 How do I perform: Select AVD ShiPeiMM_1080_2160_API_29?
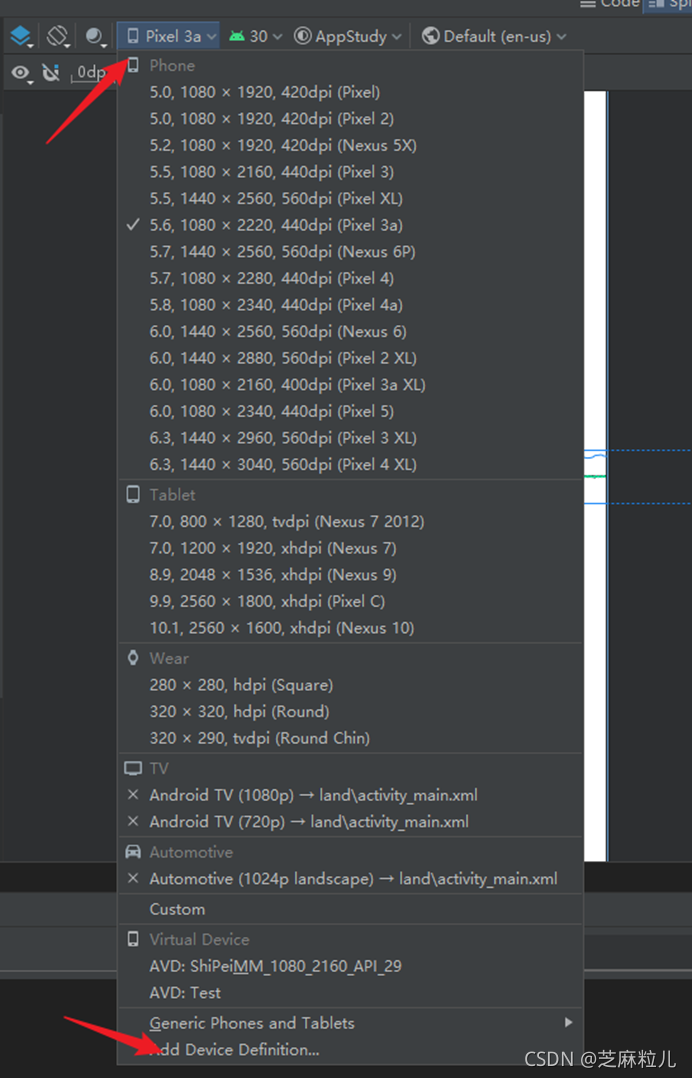350,967
